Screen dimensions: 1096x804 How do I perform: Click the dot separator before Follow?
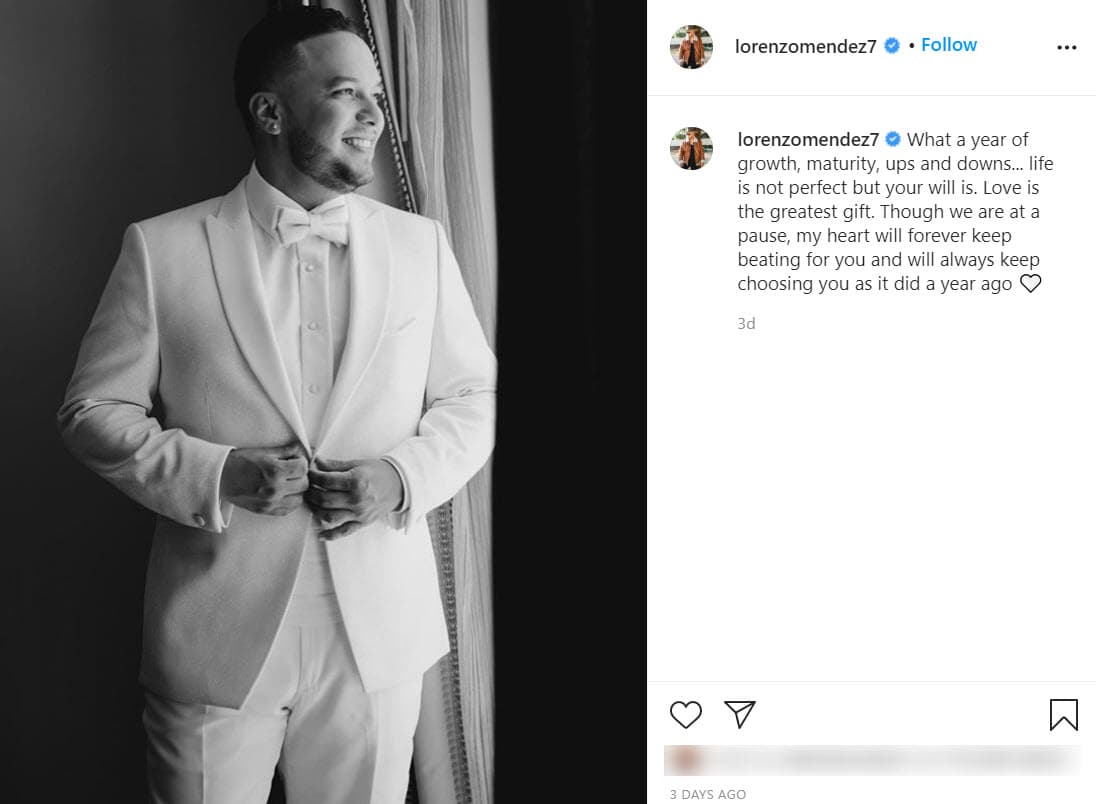[913, 45]
